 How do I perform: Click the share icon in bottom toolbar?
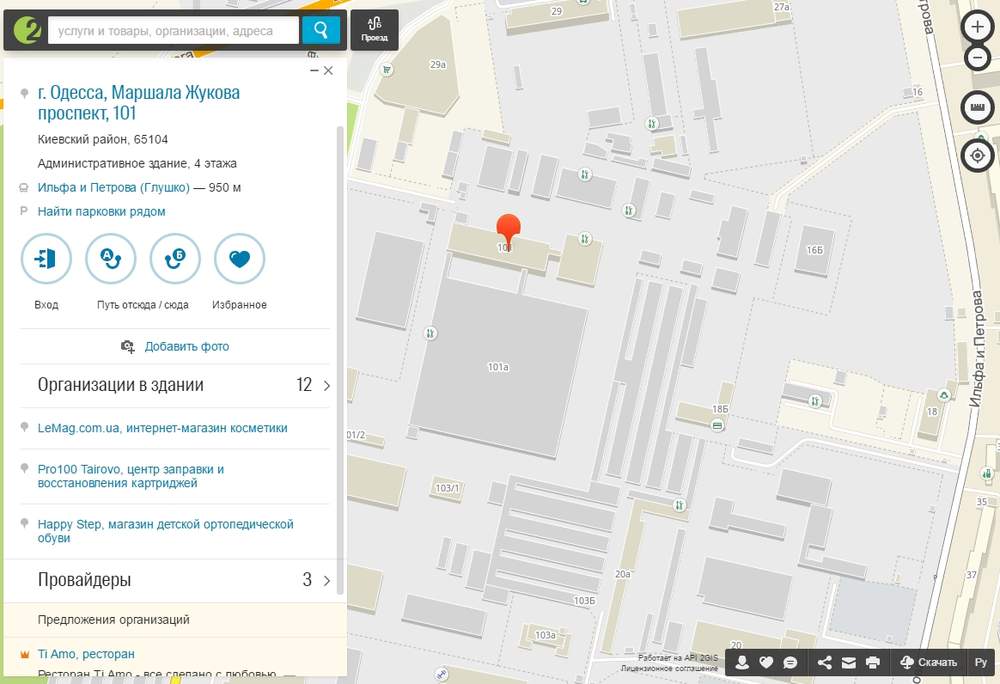(825, 662)
